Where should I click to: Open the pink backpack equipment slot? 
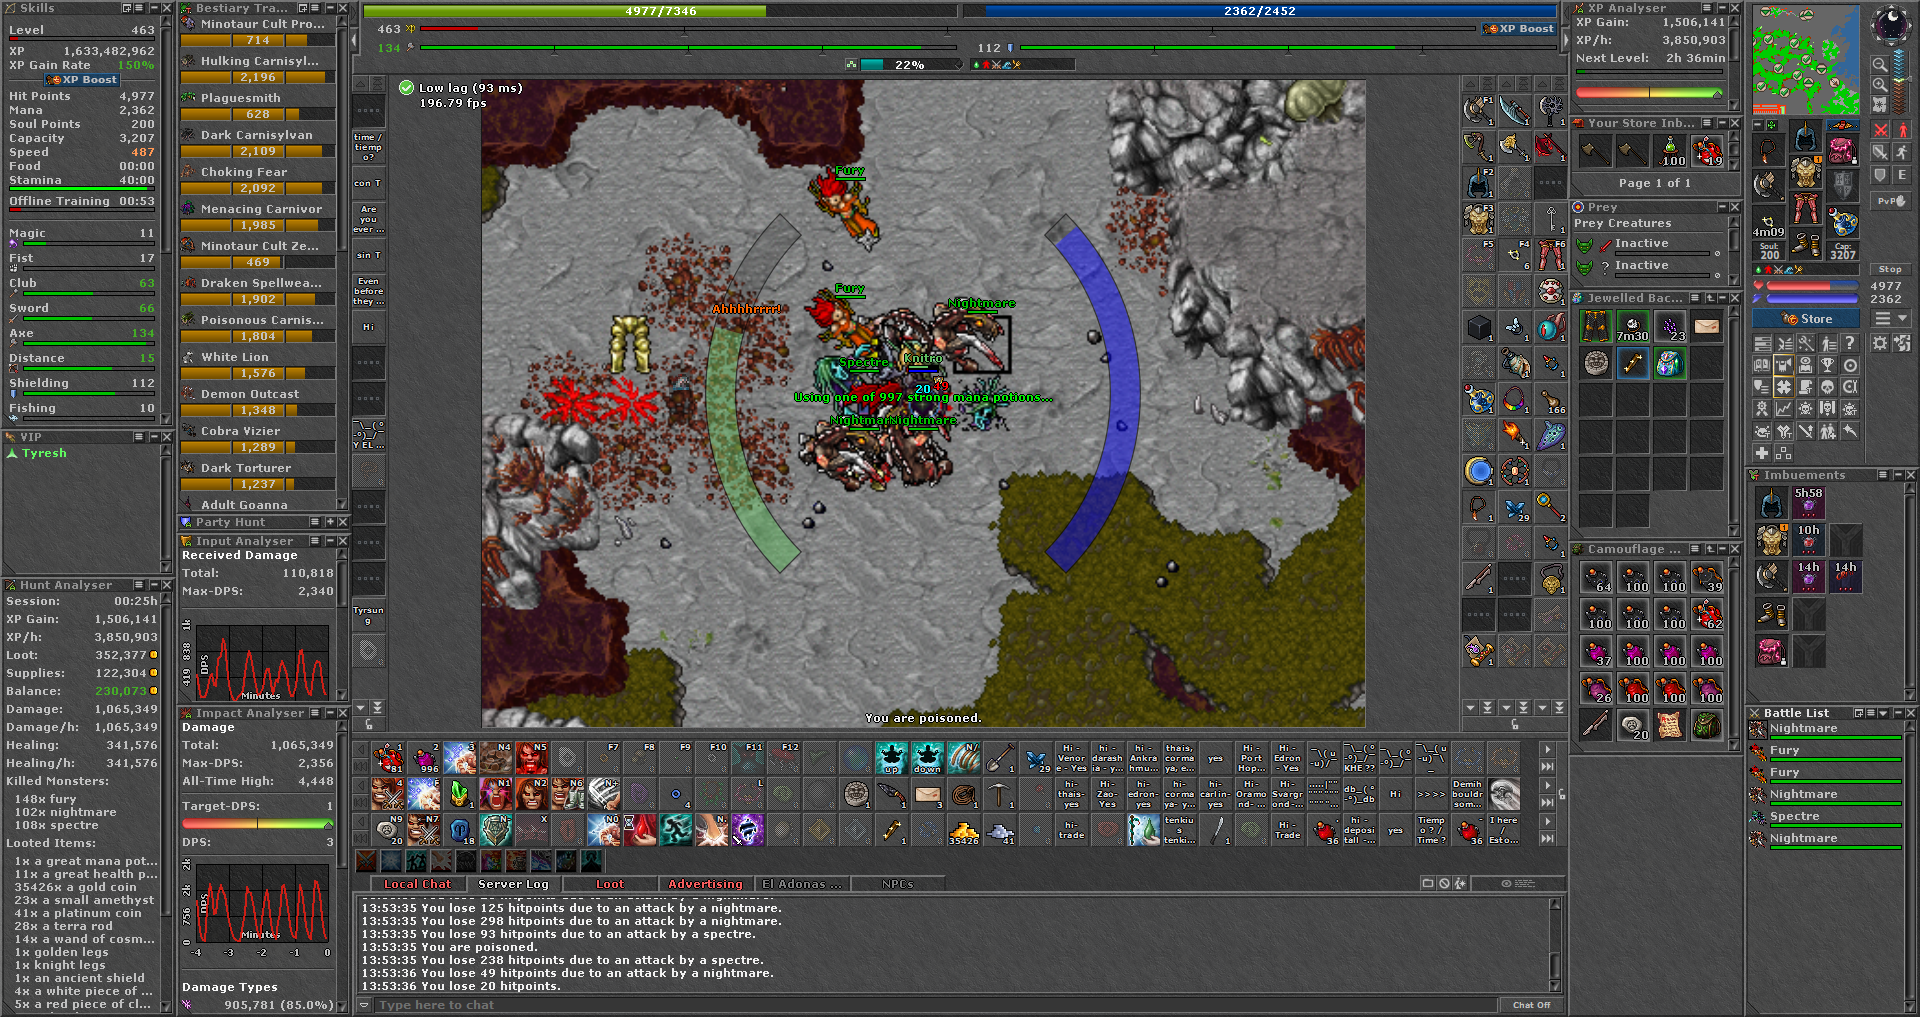pos(1842,150)
